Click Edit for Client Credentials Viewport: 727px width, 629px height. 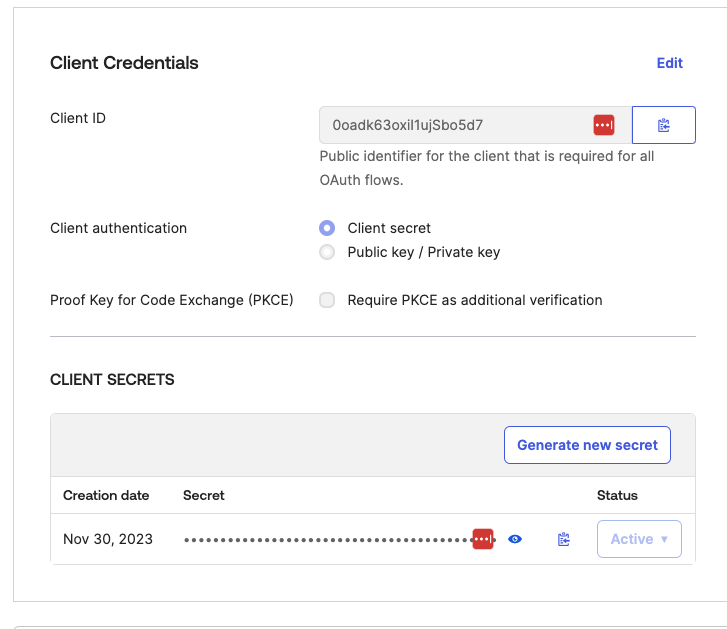click(669, 63)
